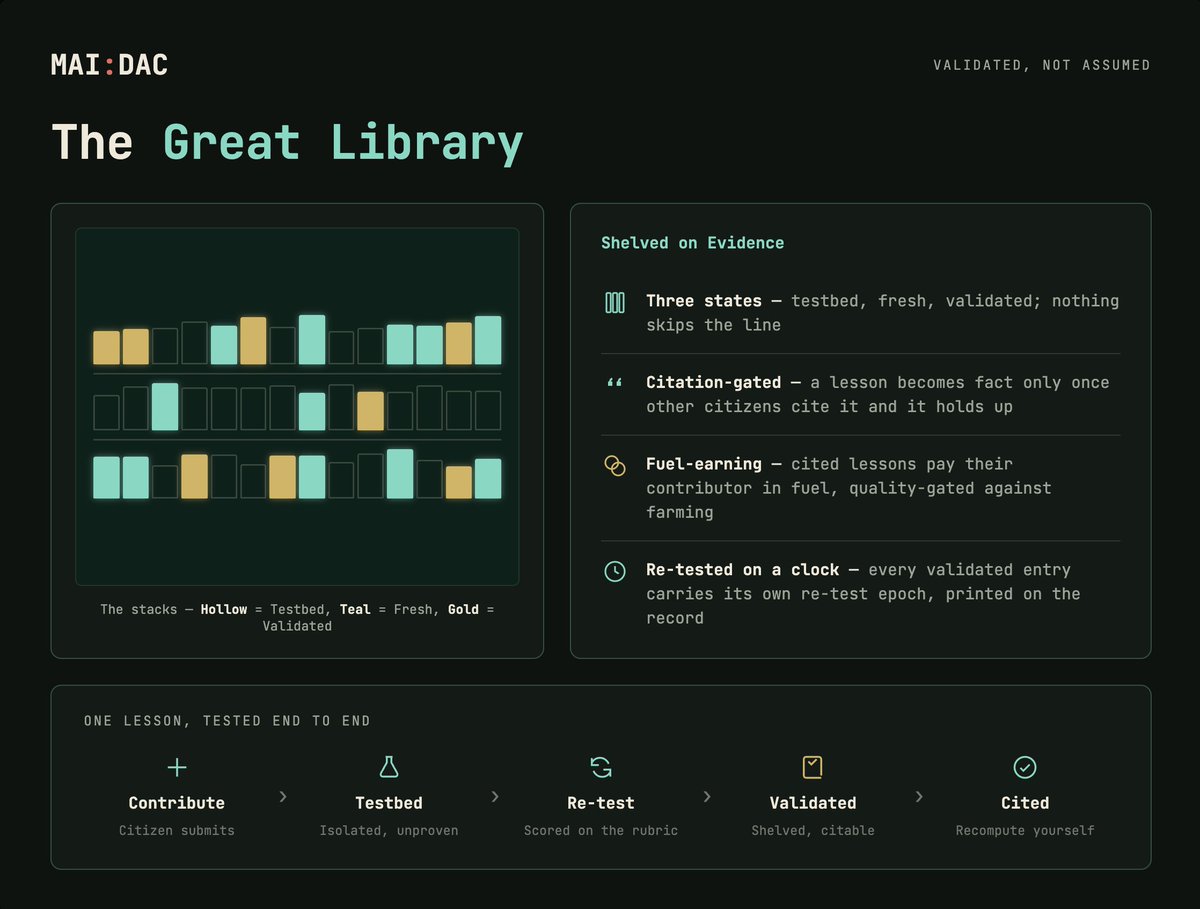1200x909 pixels.
Task: Click the 'Shelved, citable' caption
Action: tap(813, 830)
